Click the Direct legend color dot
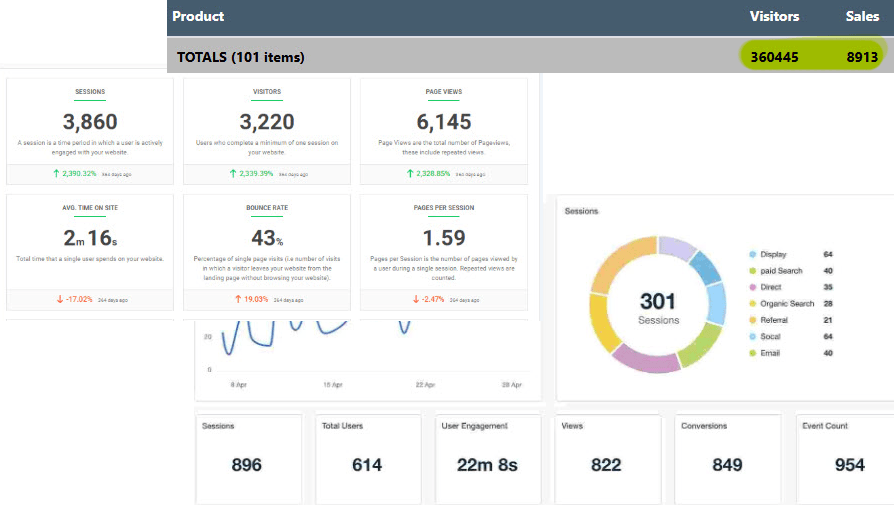 pos(751,287)
